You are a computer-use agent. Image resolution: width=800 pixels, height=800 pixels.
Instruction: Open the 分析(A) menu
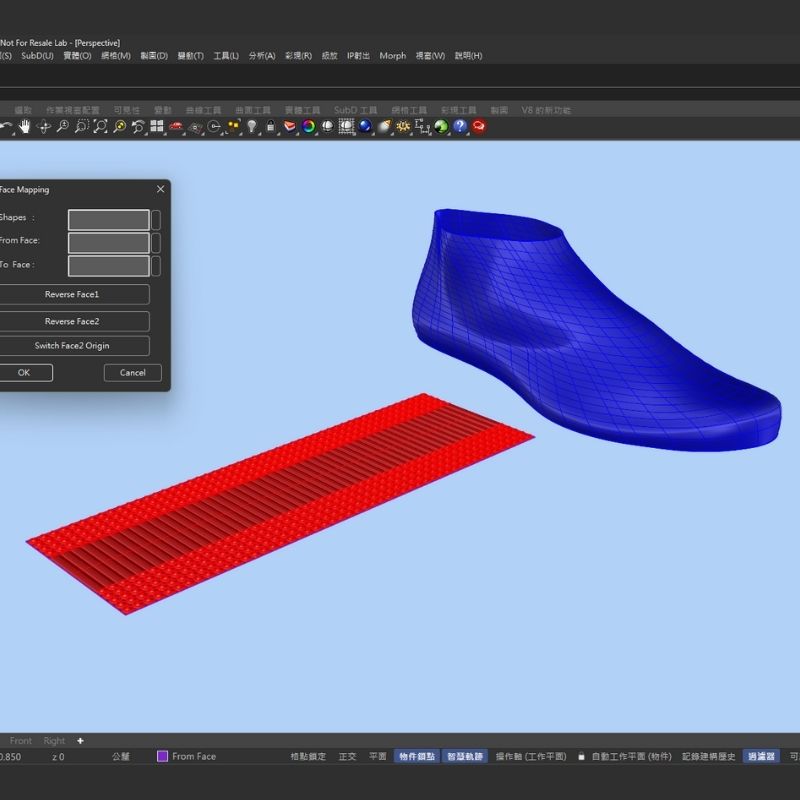pyautogui.click(x=261, y=56)
